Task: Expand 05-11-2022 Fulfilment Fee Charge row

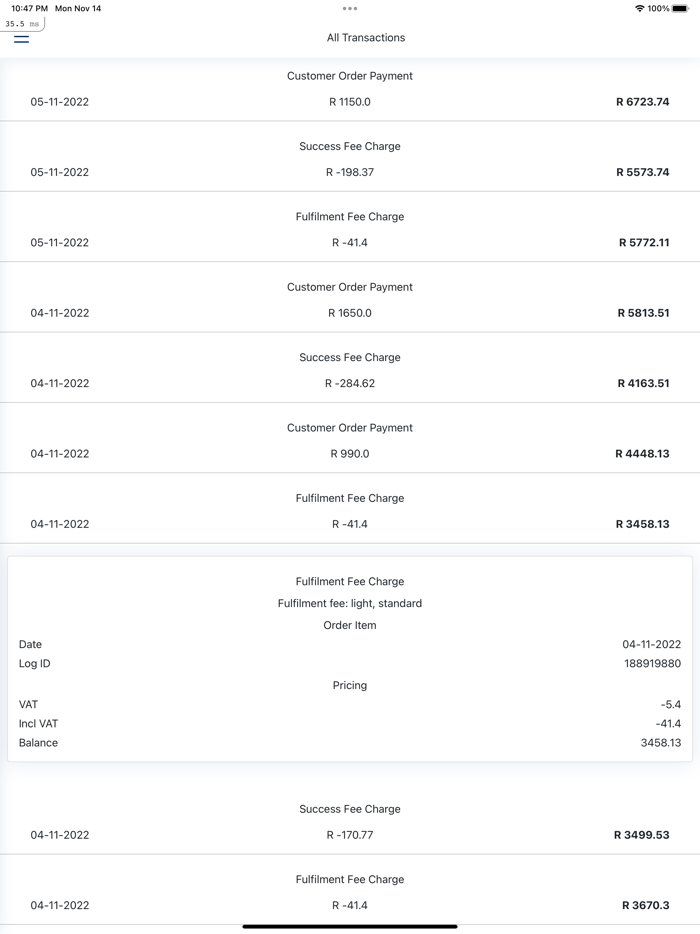Action: click(350, 229)
